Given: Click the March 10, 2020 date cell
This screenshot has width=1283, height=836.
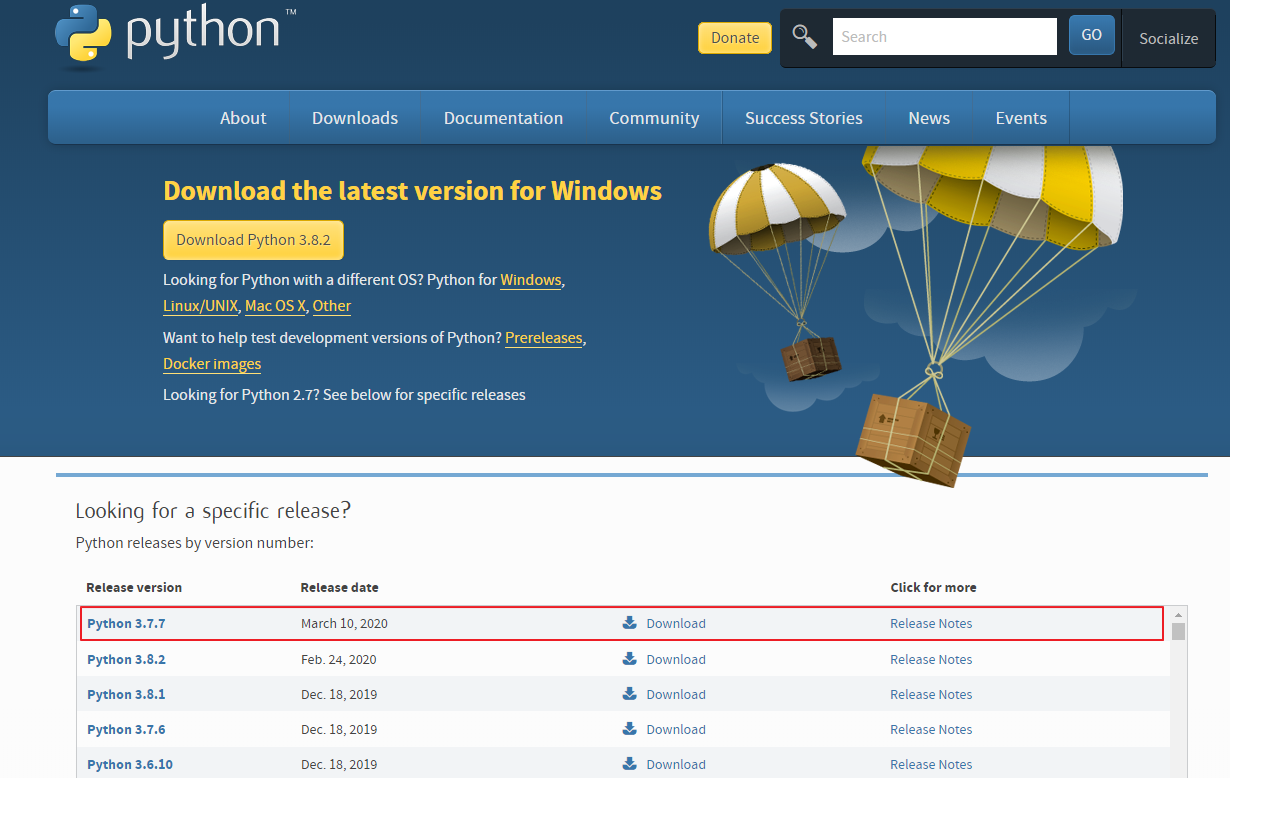Looking at the screenshot, I should tap(344, 623).
